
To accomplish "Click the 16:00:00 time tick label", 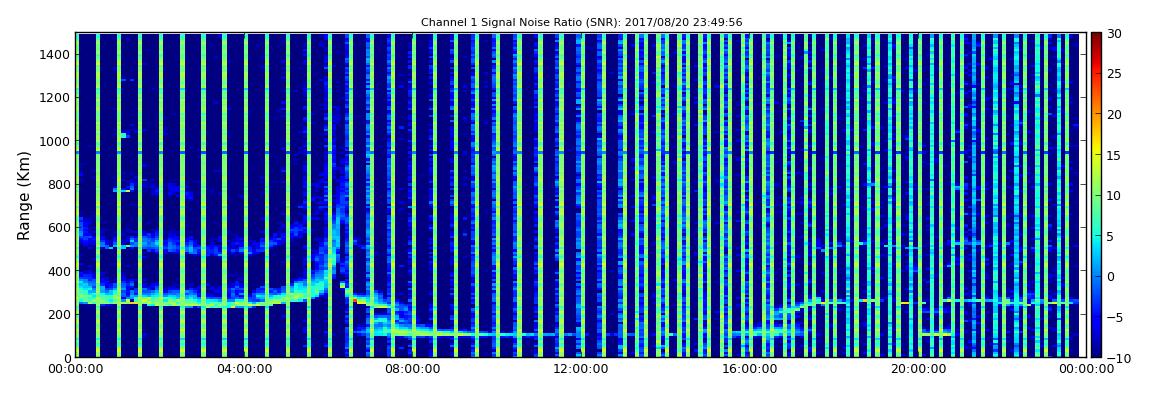I will pos(748,370).
